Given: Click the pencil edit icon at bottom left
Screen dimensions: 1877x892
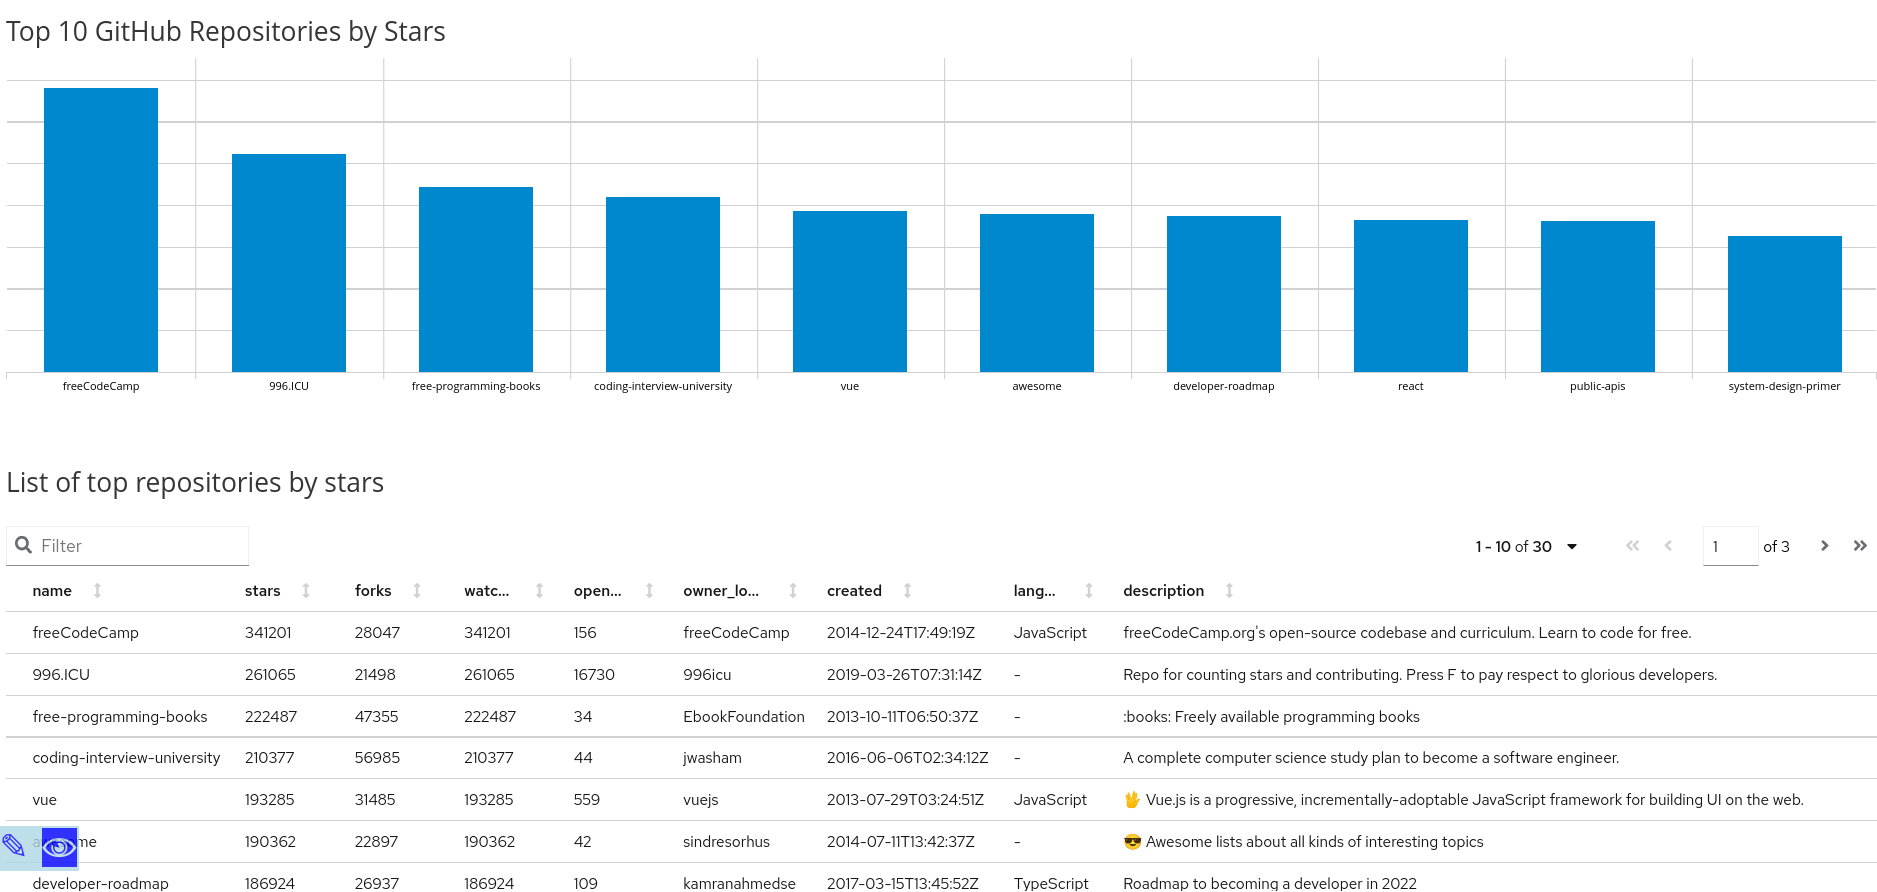Looking at the screenshot, I should point(14,846).
